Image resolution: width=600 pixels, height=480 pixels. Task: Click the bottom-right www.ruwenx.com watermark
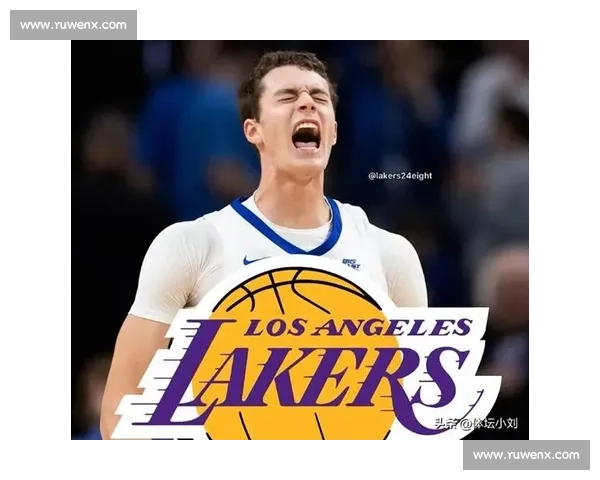pyautogui.click(x=525, y=455)
